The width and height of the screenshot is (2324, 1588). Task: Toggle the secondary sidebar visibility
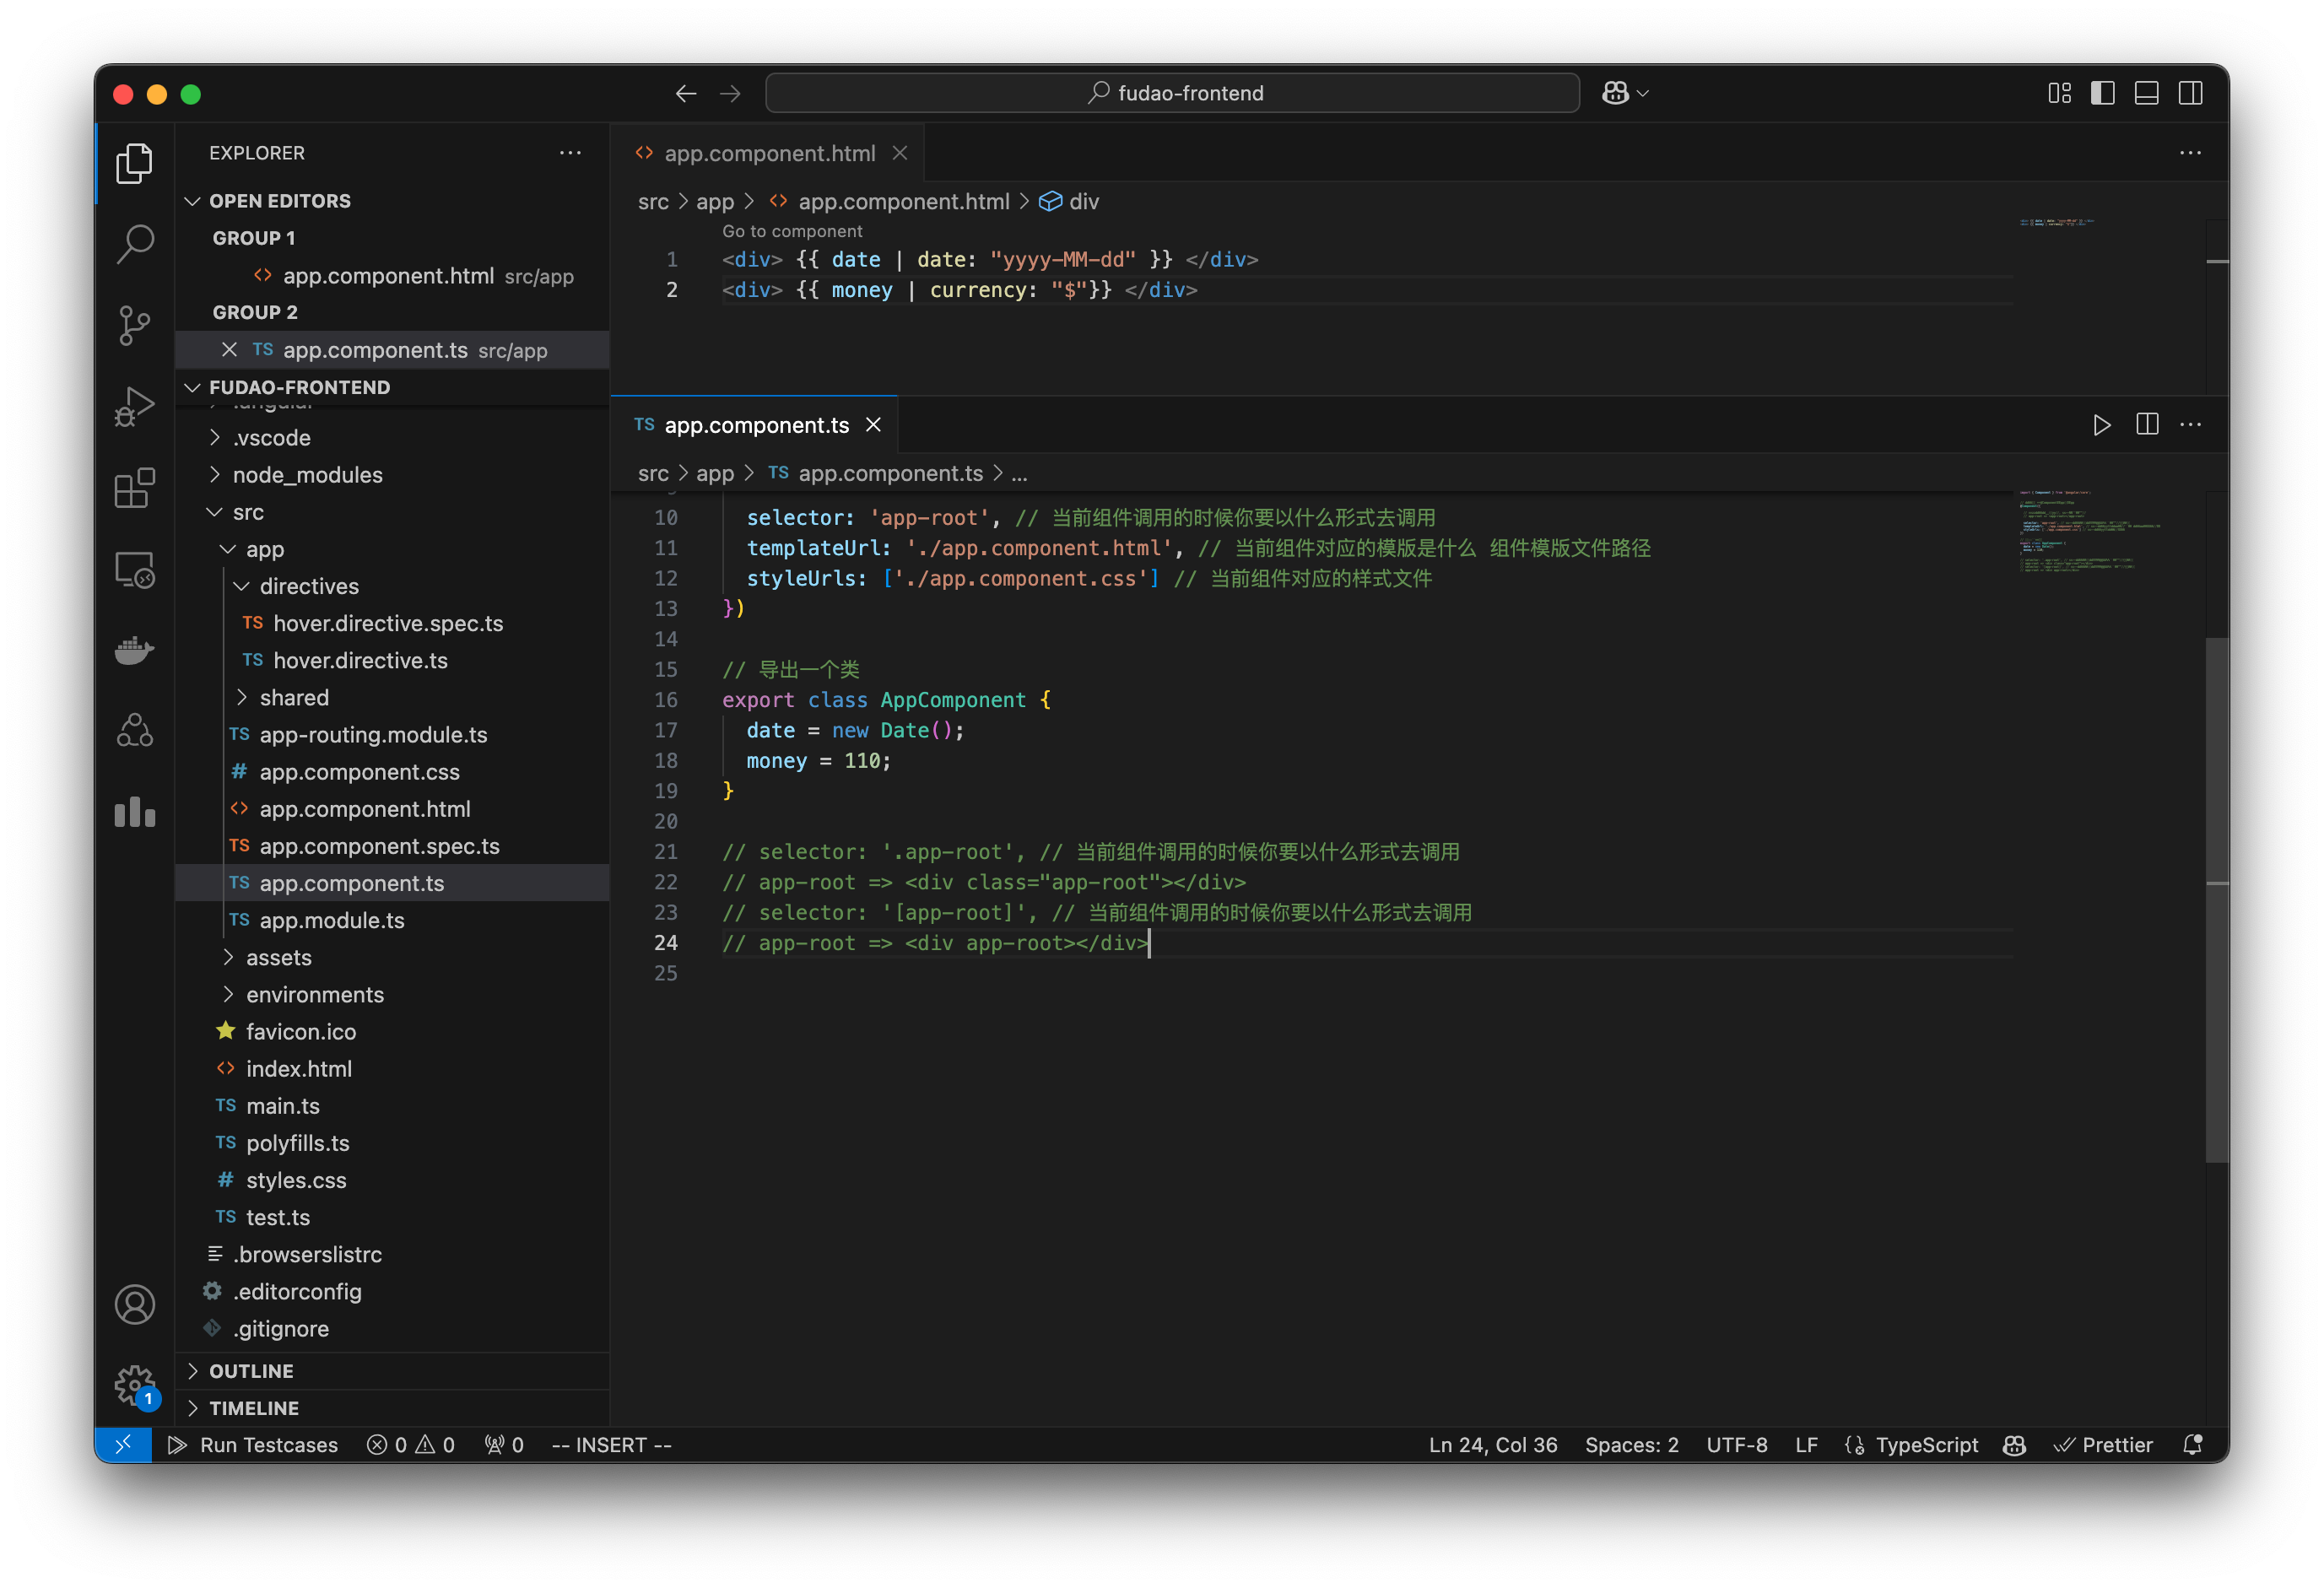point(2190,92)
